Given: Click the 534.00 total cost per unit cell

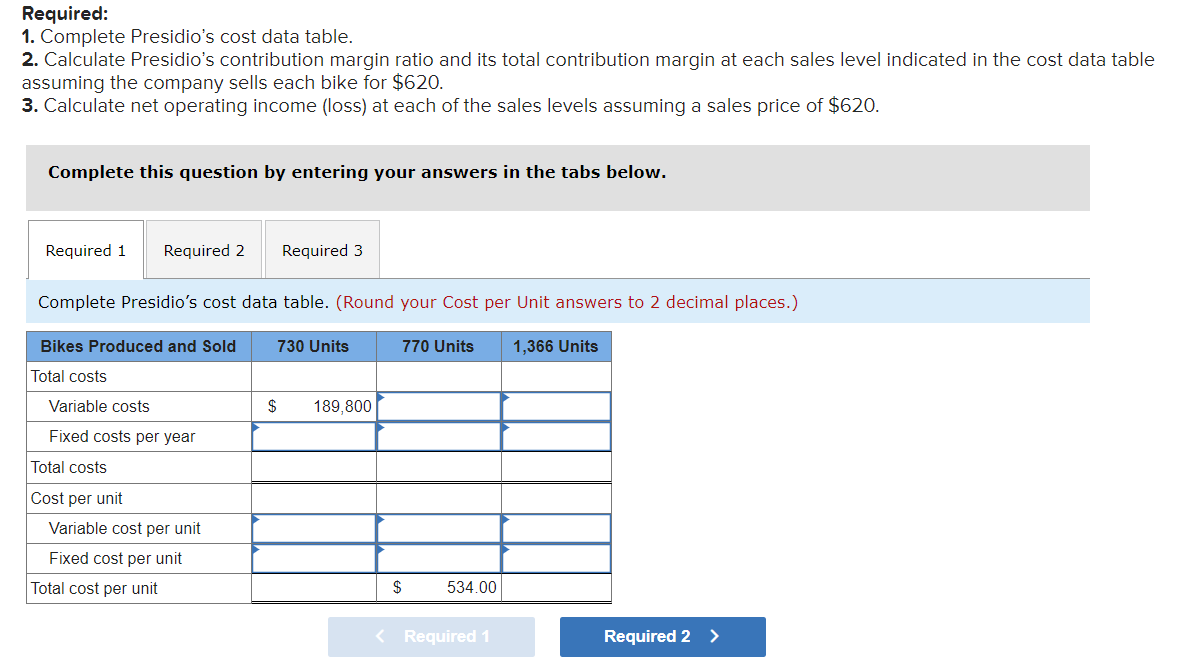Looking at the screenshot, I should click(x=438, y=588).
